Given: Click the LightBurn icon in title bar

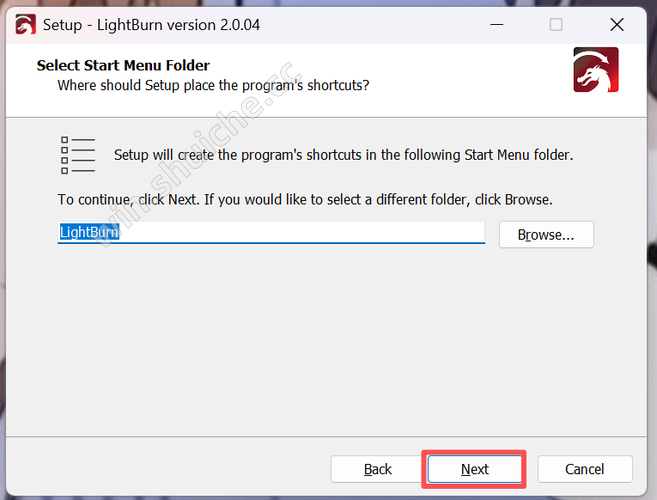Looking at the screenshot, I should click(25, 24).
